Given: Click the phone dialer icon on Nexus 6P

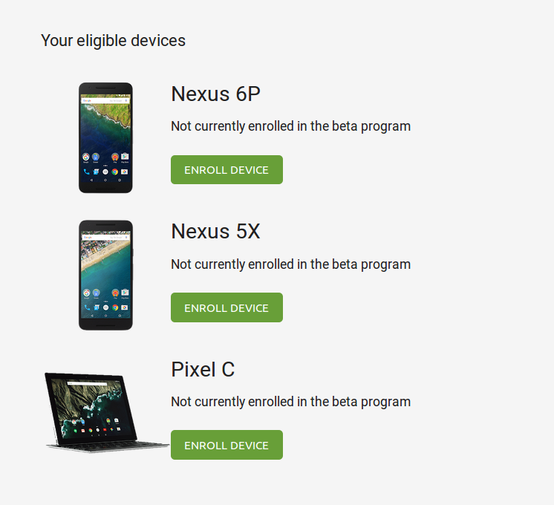Looking at the screenshot, I should (87, 172).
